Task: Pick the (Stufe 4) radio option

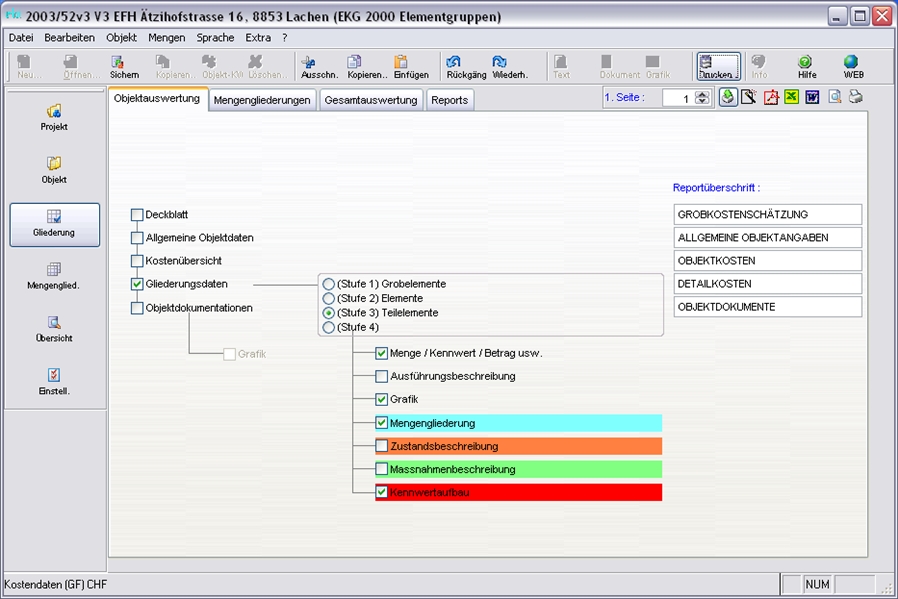Action: click(329, 328)
